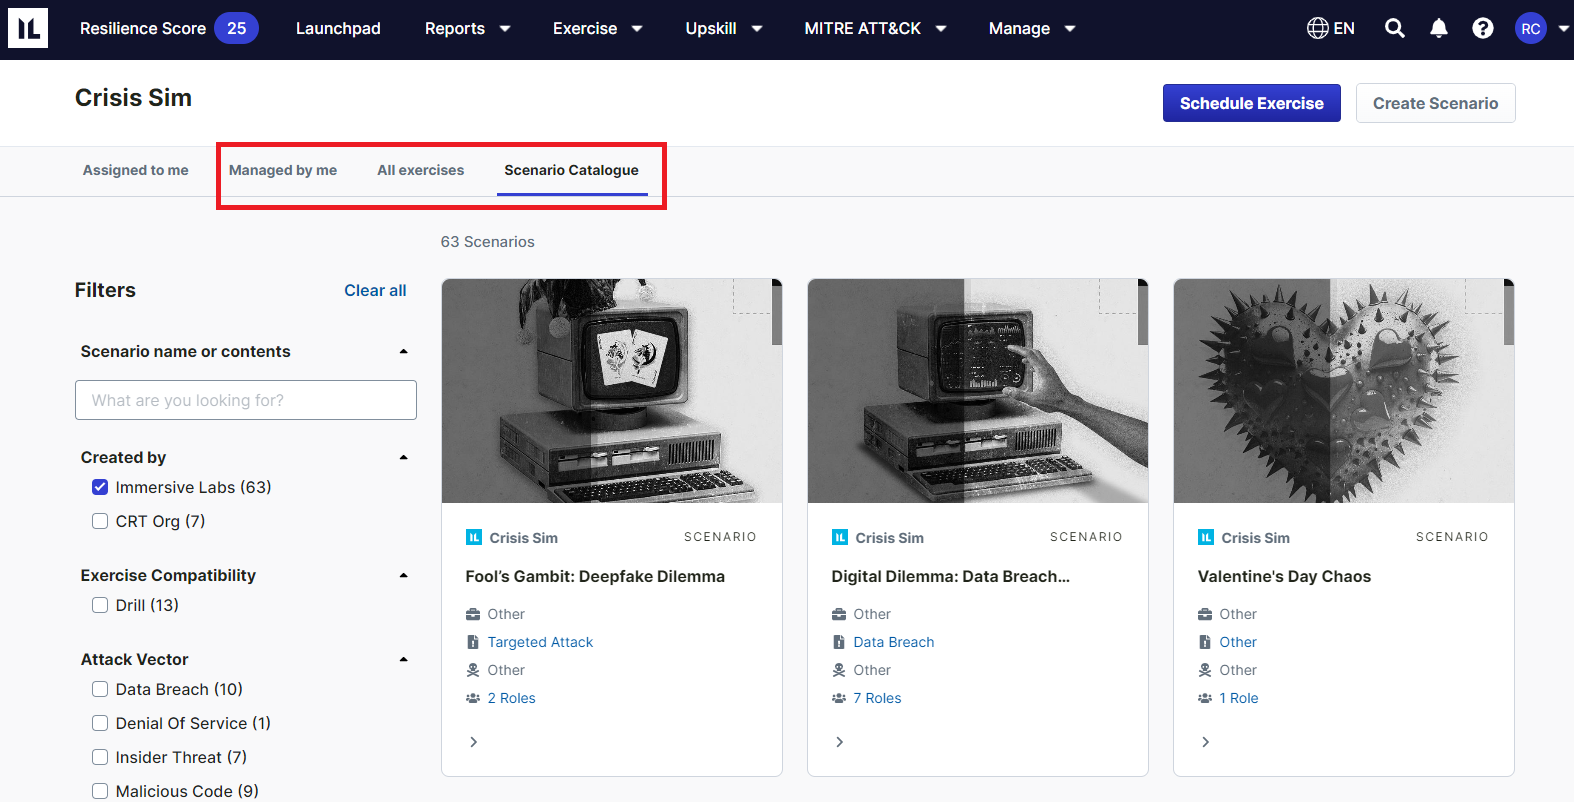Switch to the Managed by me tab
The width and height of the screenshot is (1574, 802).
click(x=283, y=170)
